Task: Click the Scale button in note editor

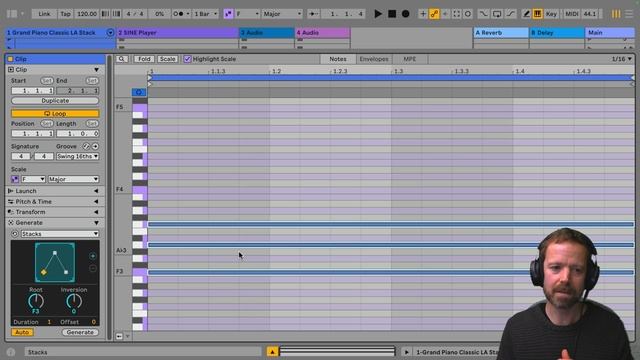Action: 167,59
